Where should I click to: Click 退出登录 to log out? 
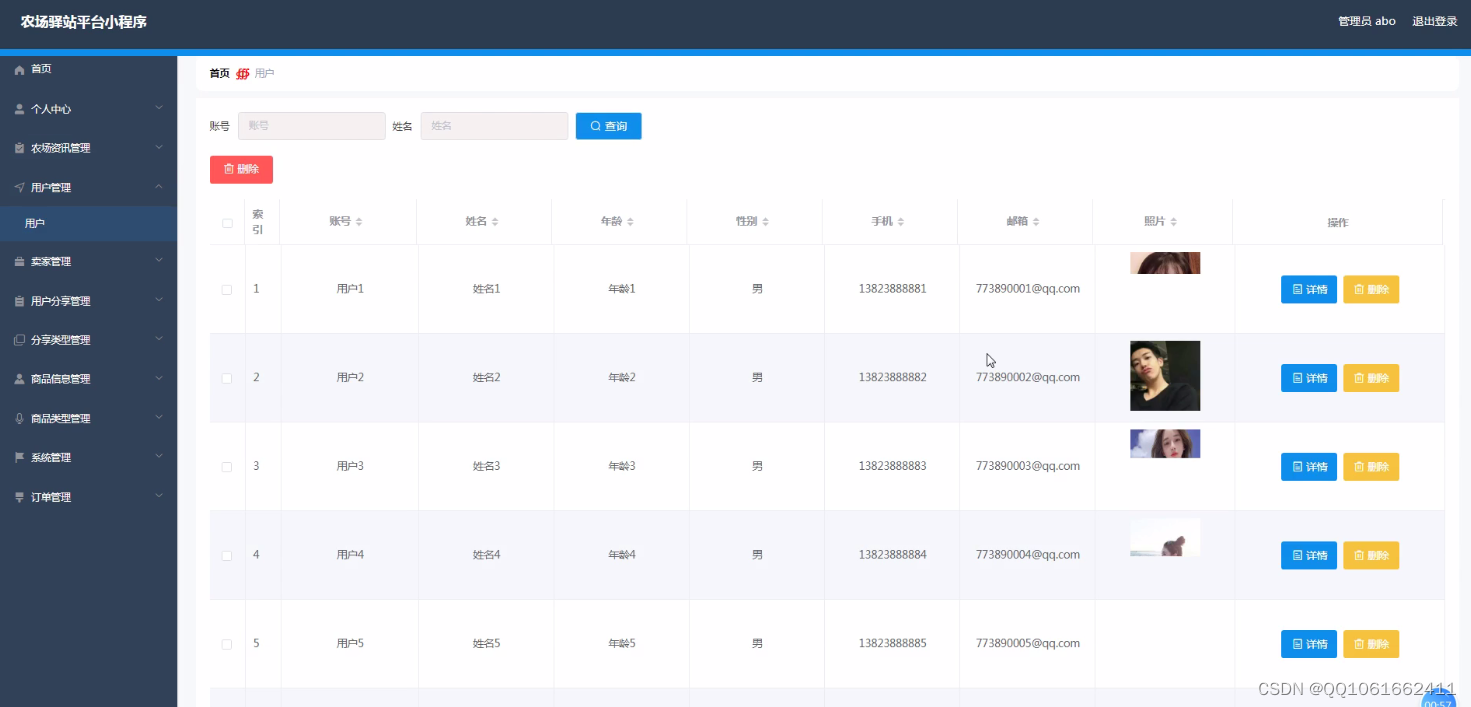coord(1434,21)
